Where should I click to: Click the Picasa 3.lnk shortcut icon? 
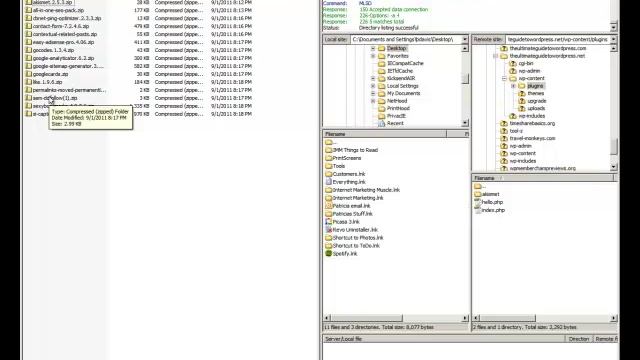pos(329,222)
